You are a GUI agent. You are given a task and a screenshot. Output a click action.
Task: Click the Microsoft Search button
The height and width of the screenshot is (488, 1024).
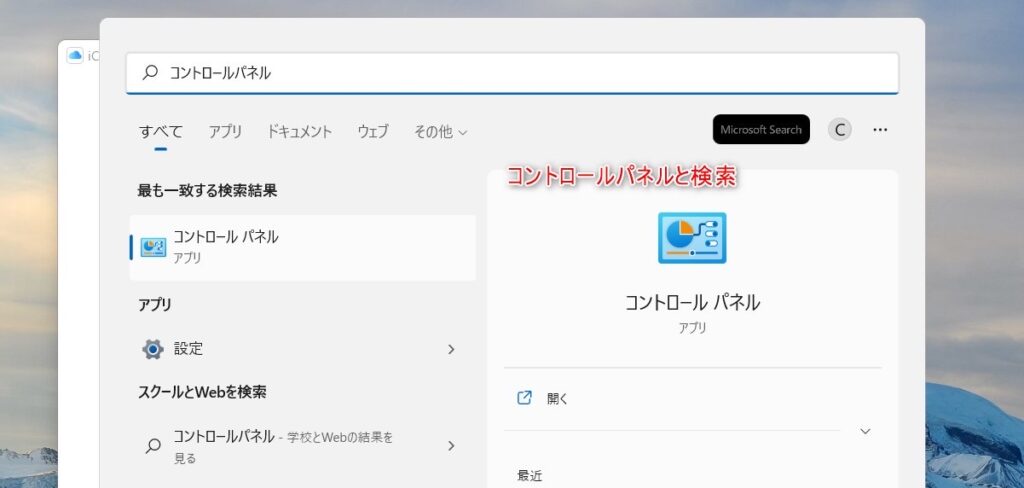pyautogui.click(x=761, y=129)
